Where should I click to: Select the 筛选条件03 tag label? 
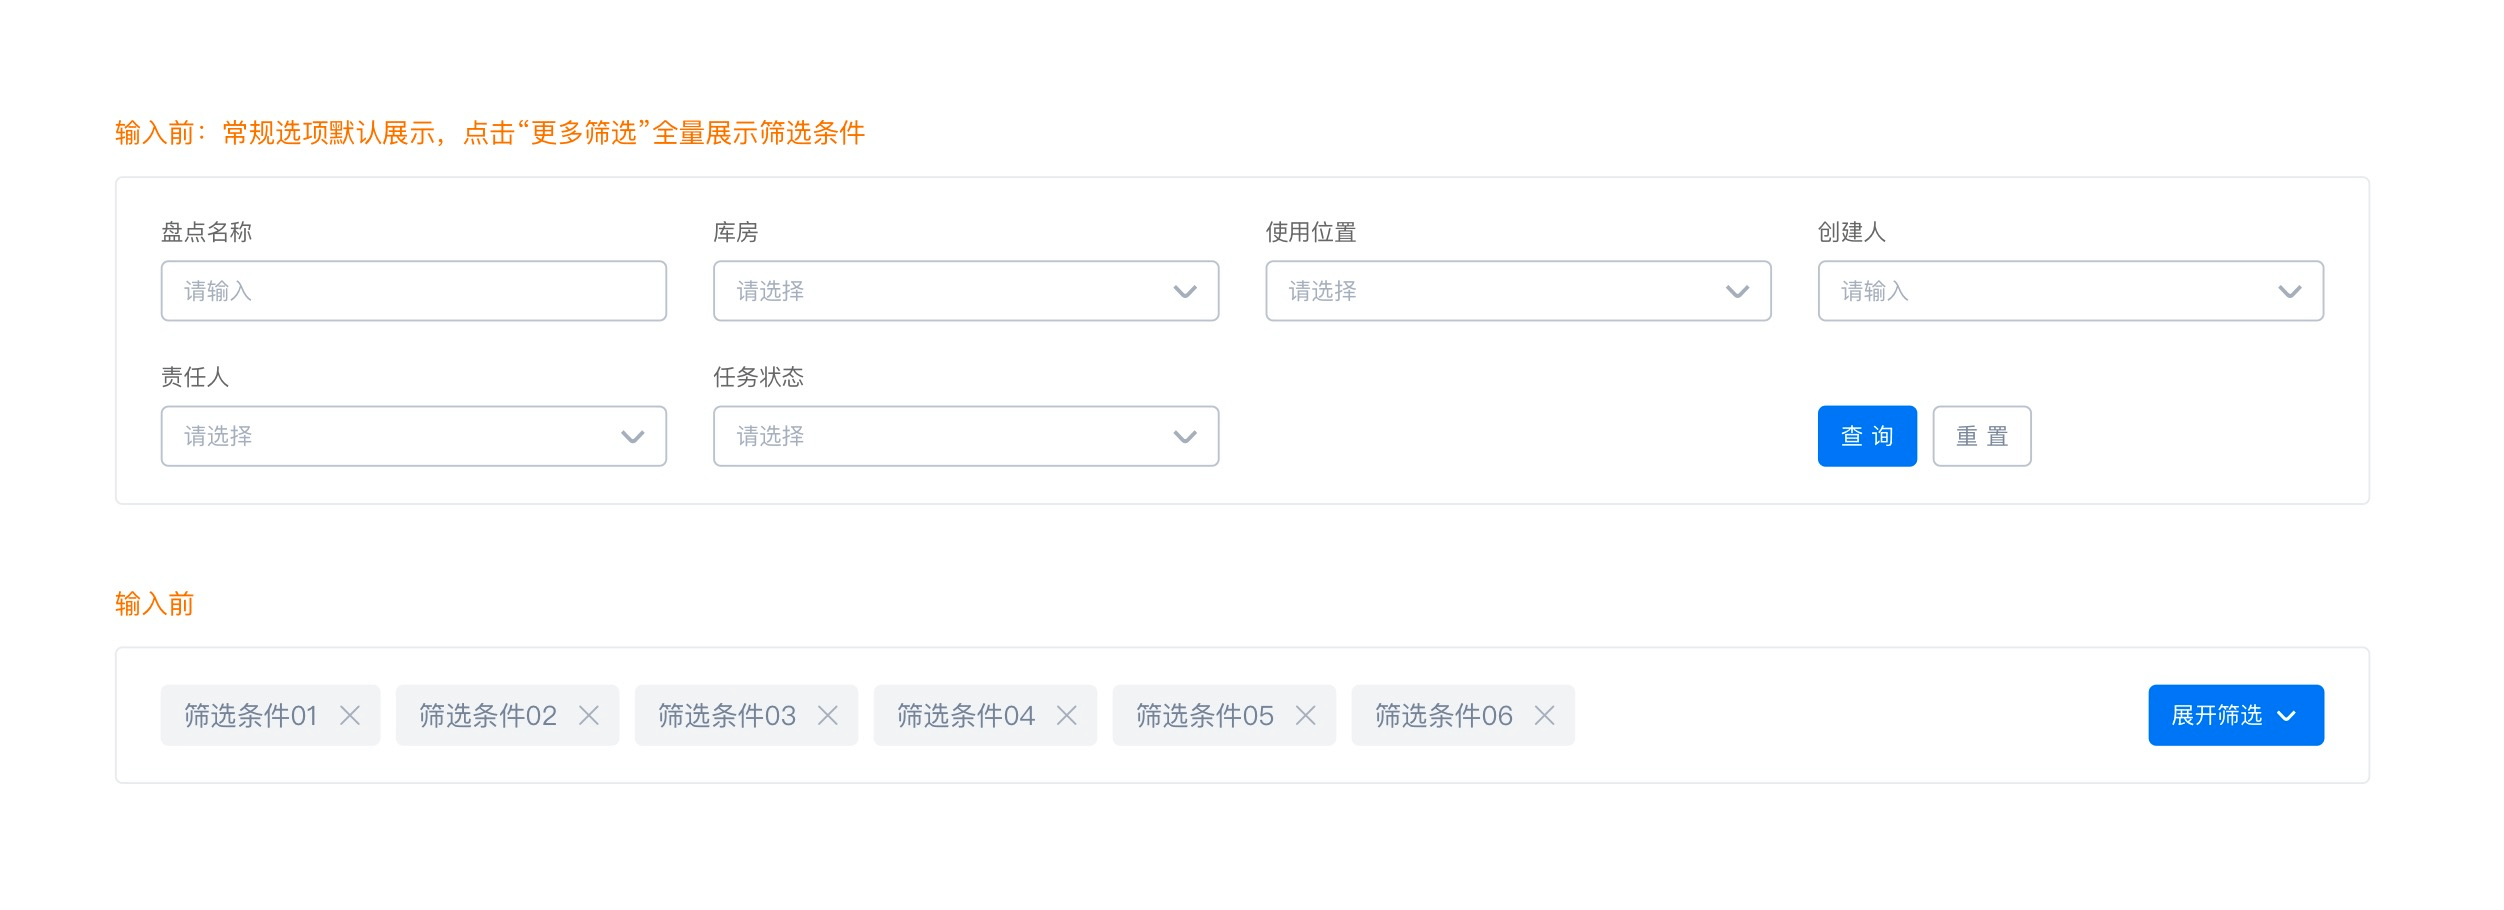[x=727, y=715]
